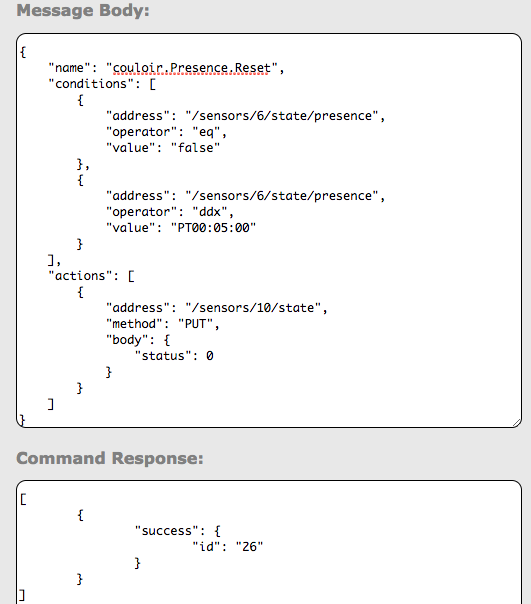Click the Command Response heading label
The image size is (531, 604).
110,458
